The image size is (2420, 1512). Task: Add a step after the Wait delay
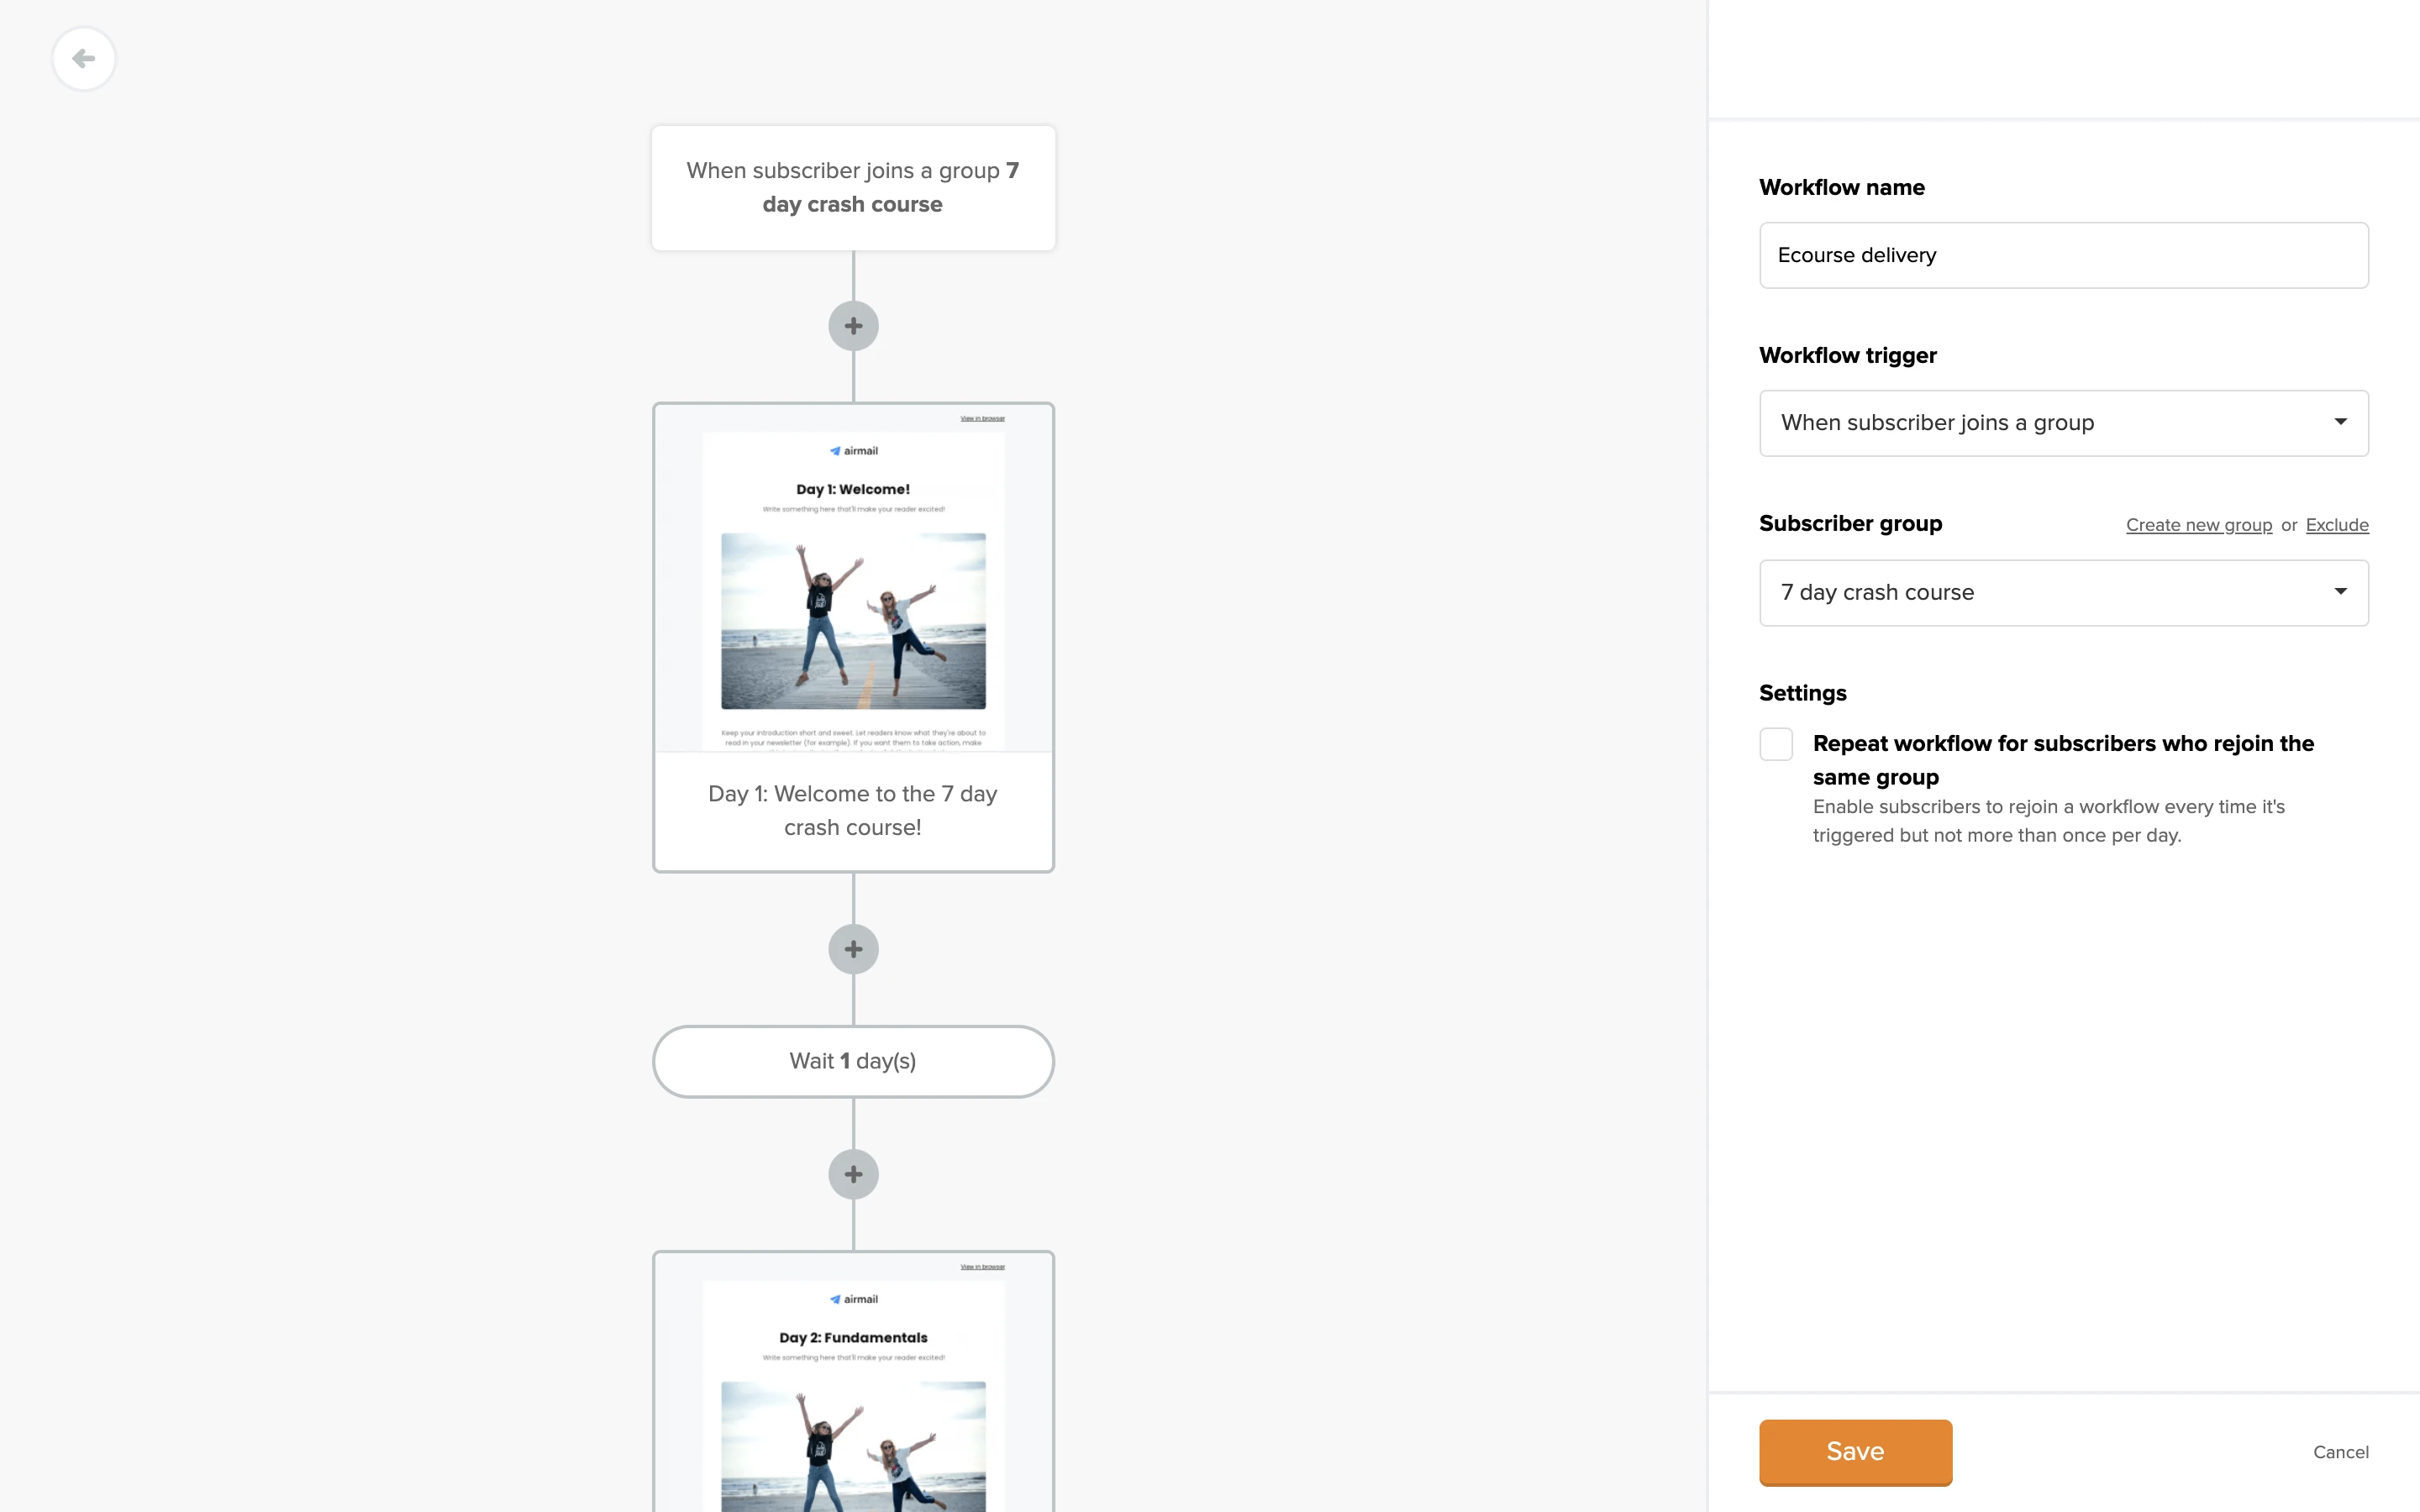point(853,1174)
